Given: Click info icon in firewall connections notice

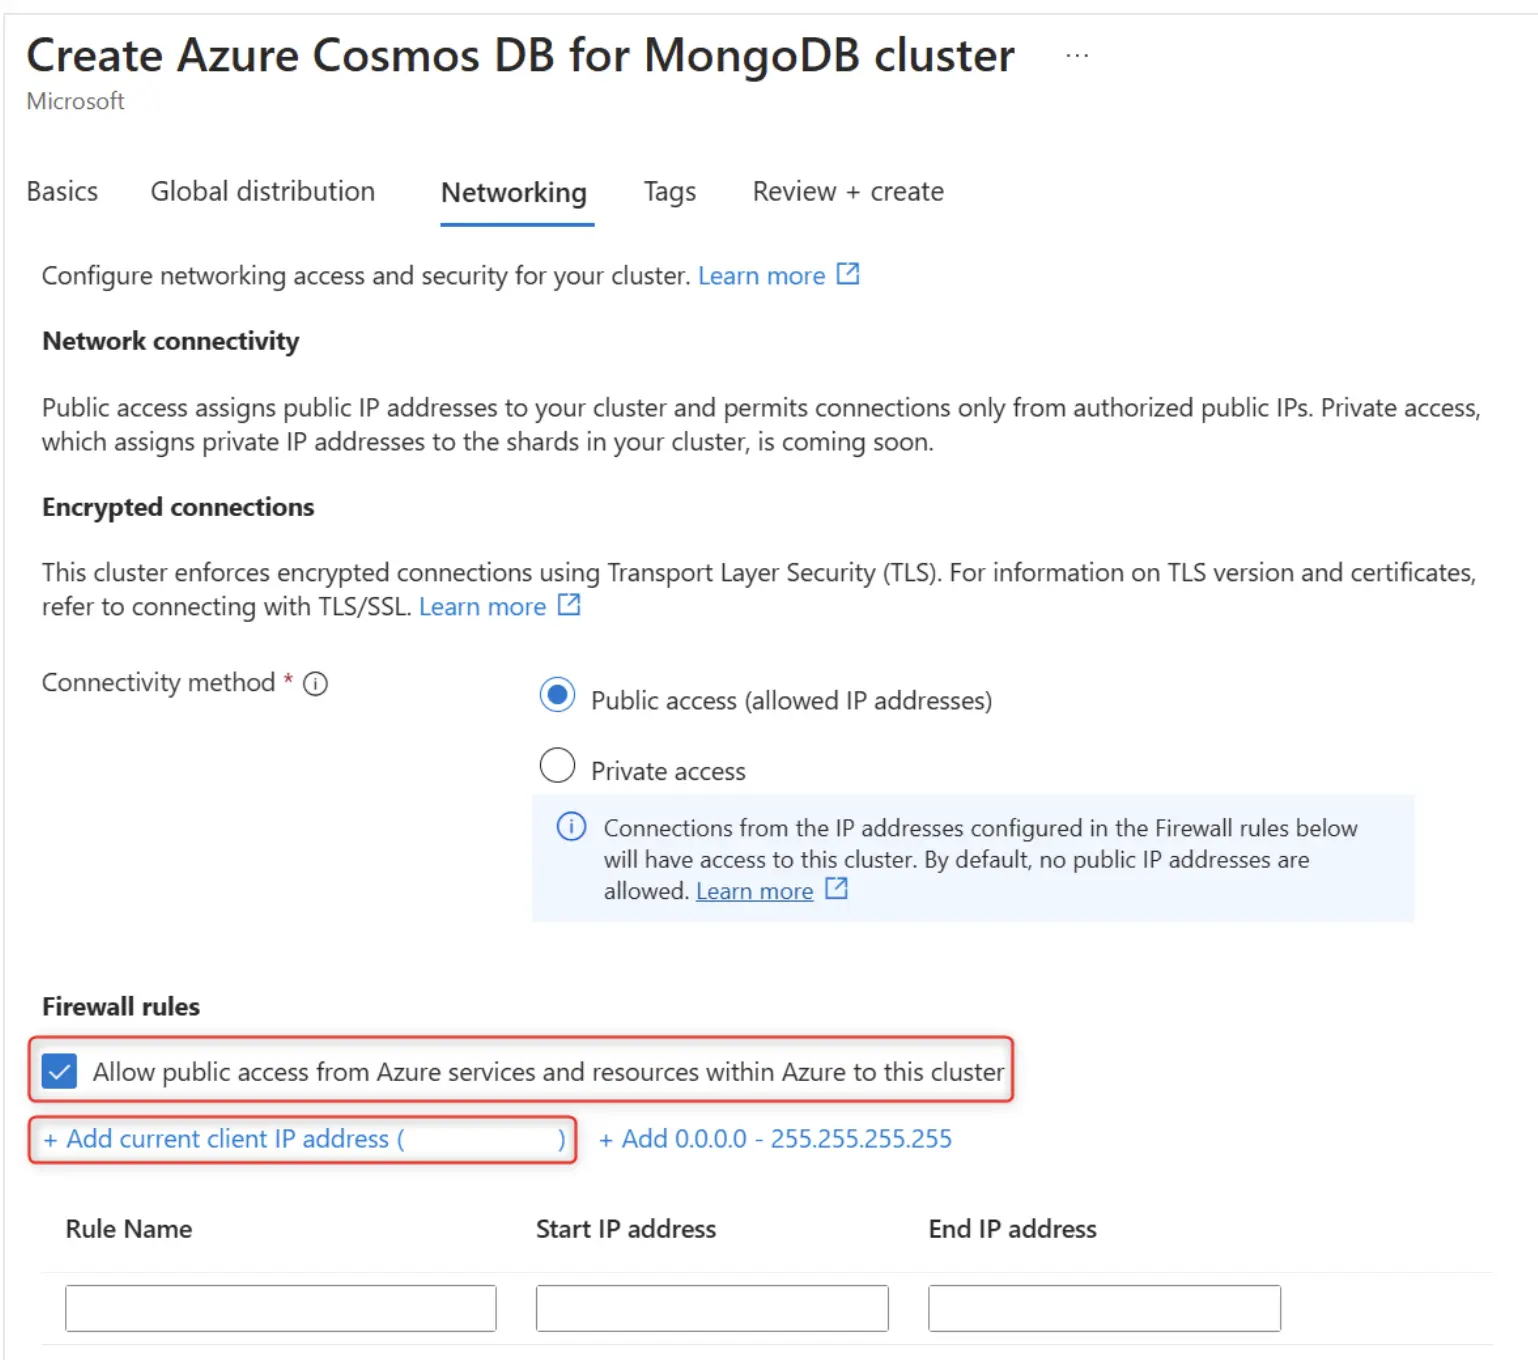Looking at the screenshot, I should 571,827.
